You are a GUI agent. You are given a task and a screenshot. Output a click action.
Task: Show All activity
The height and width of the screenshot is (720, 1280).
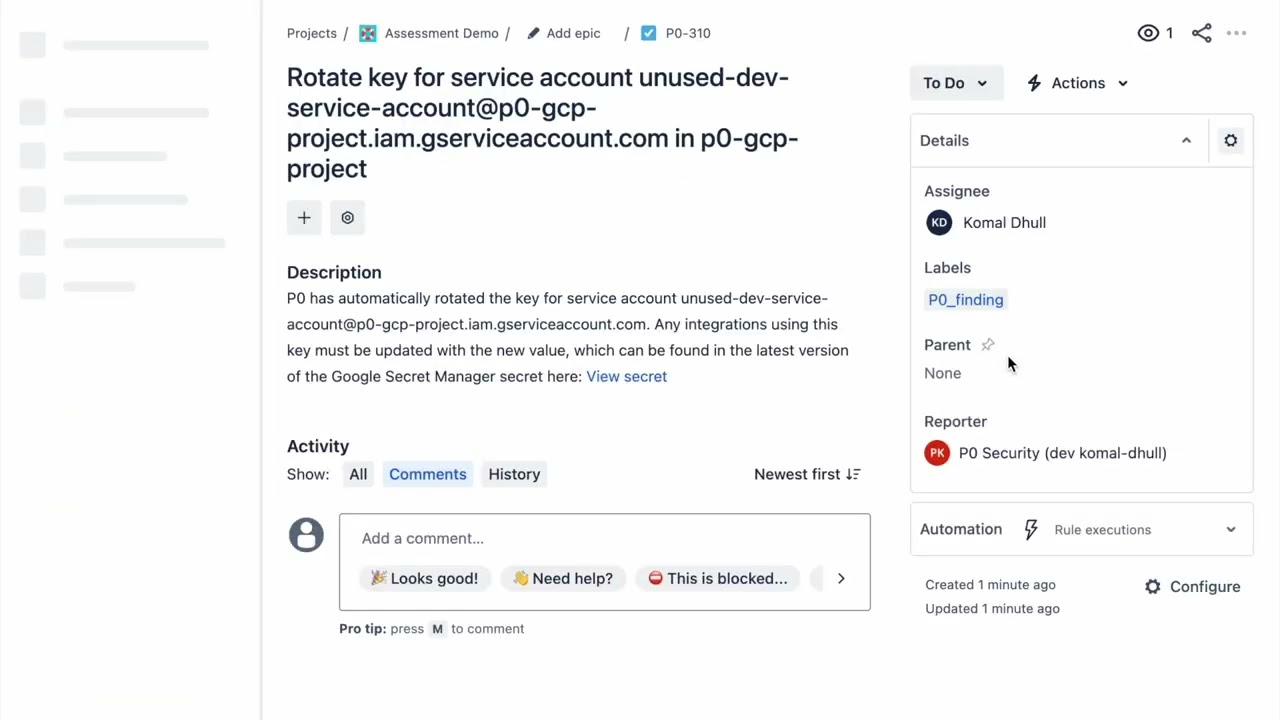click(x=358, y=474)
